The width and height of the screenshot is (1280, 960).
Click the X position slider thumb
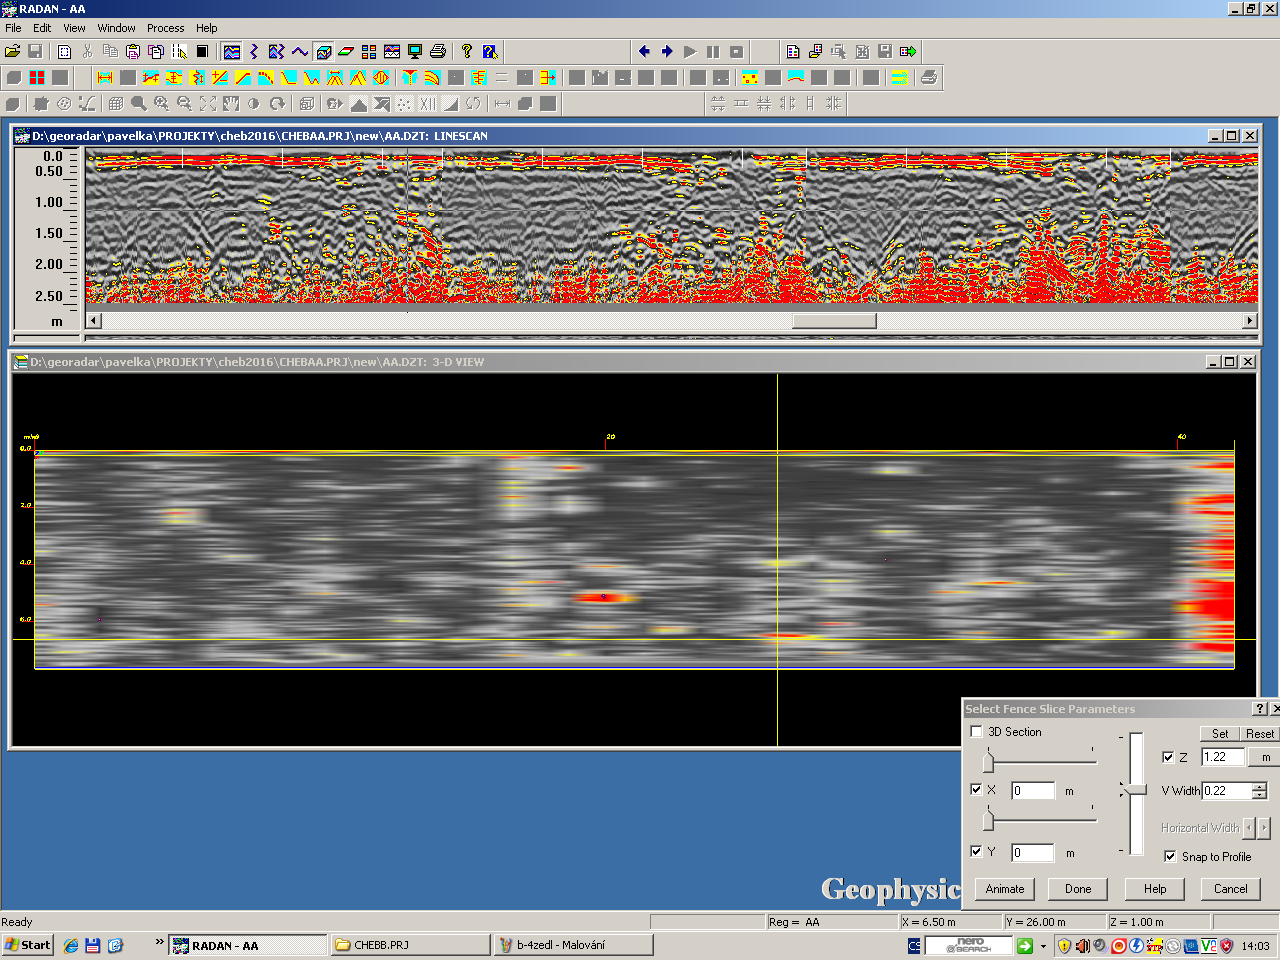(988, 763)
